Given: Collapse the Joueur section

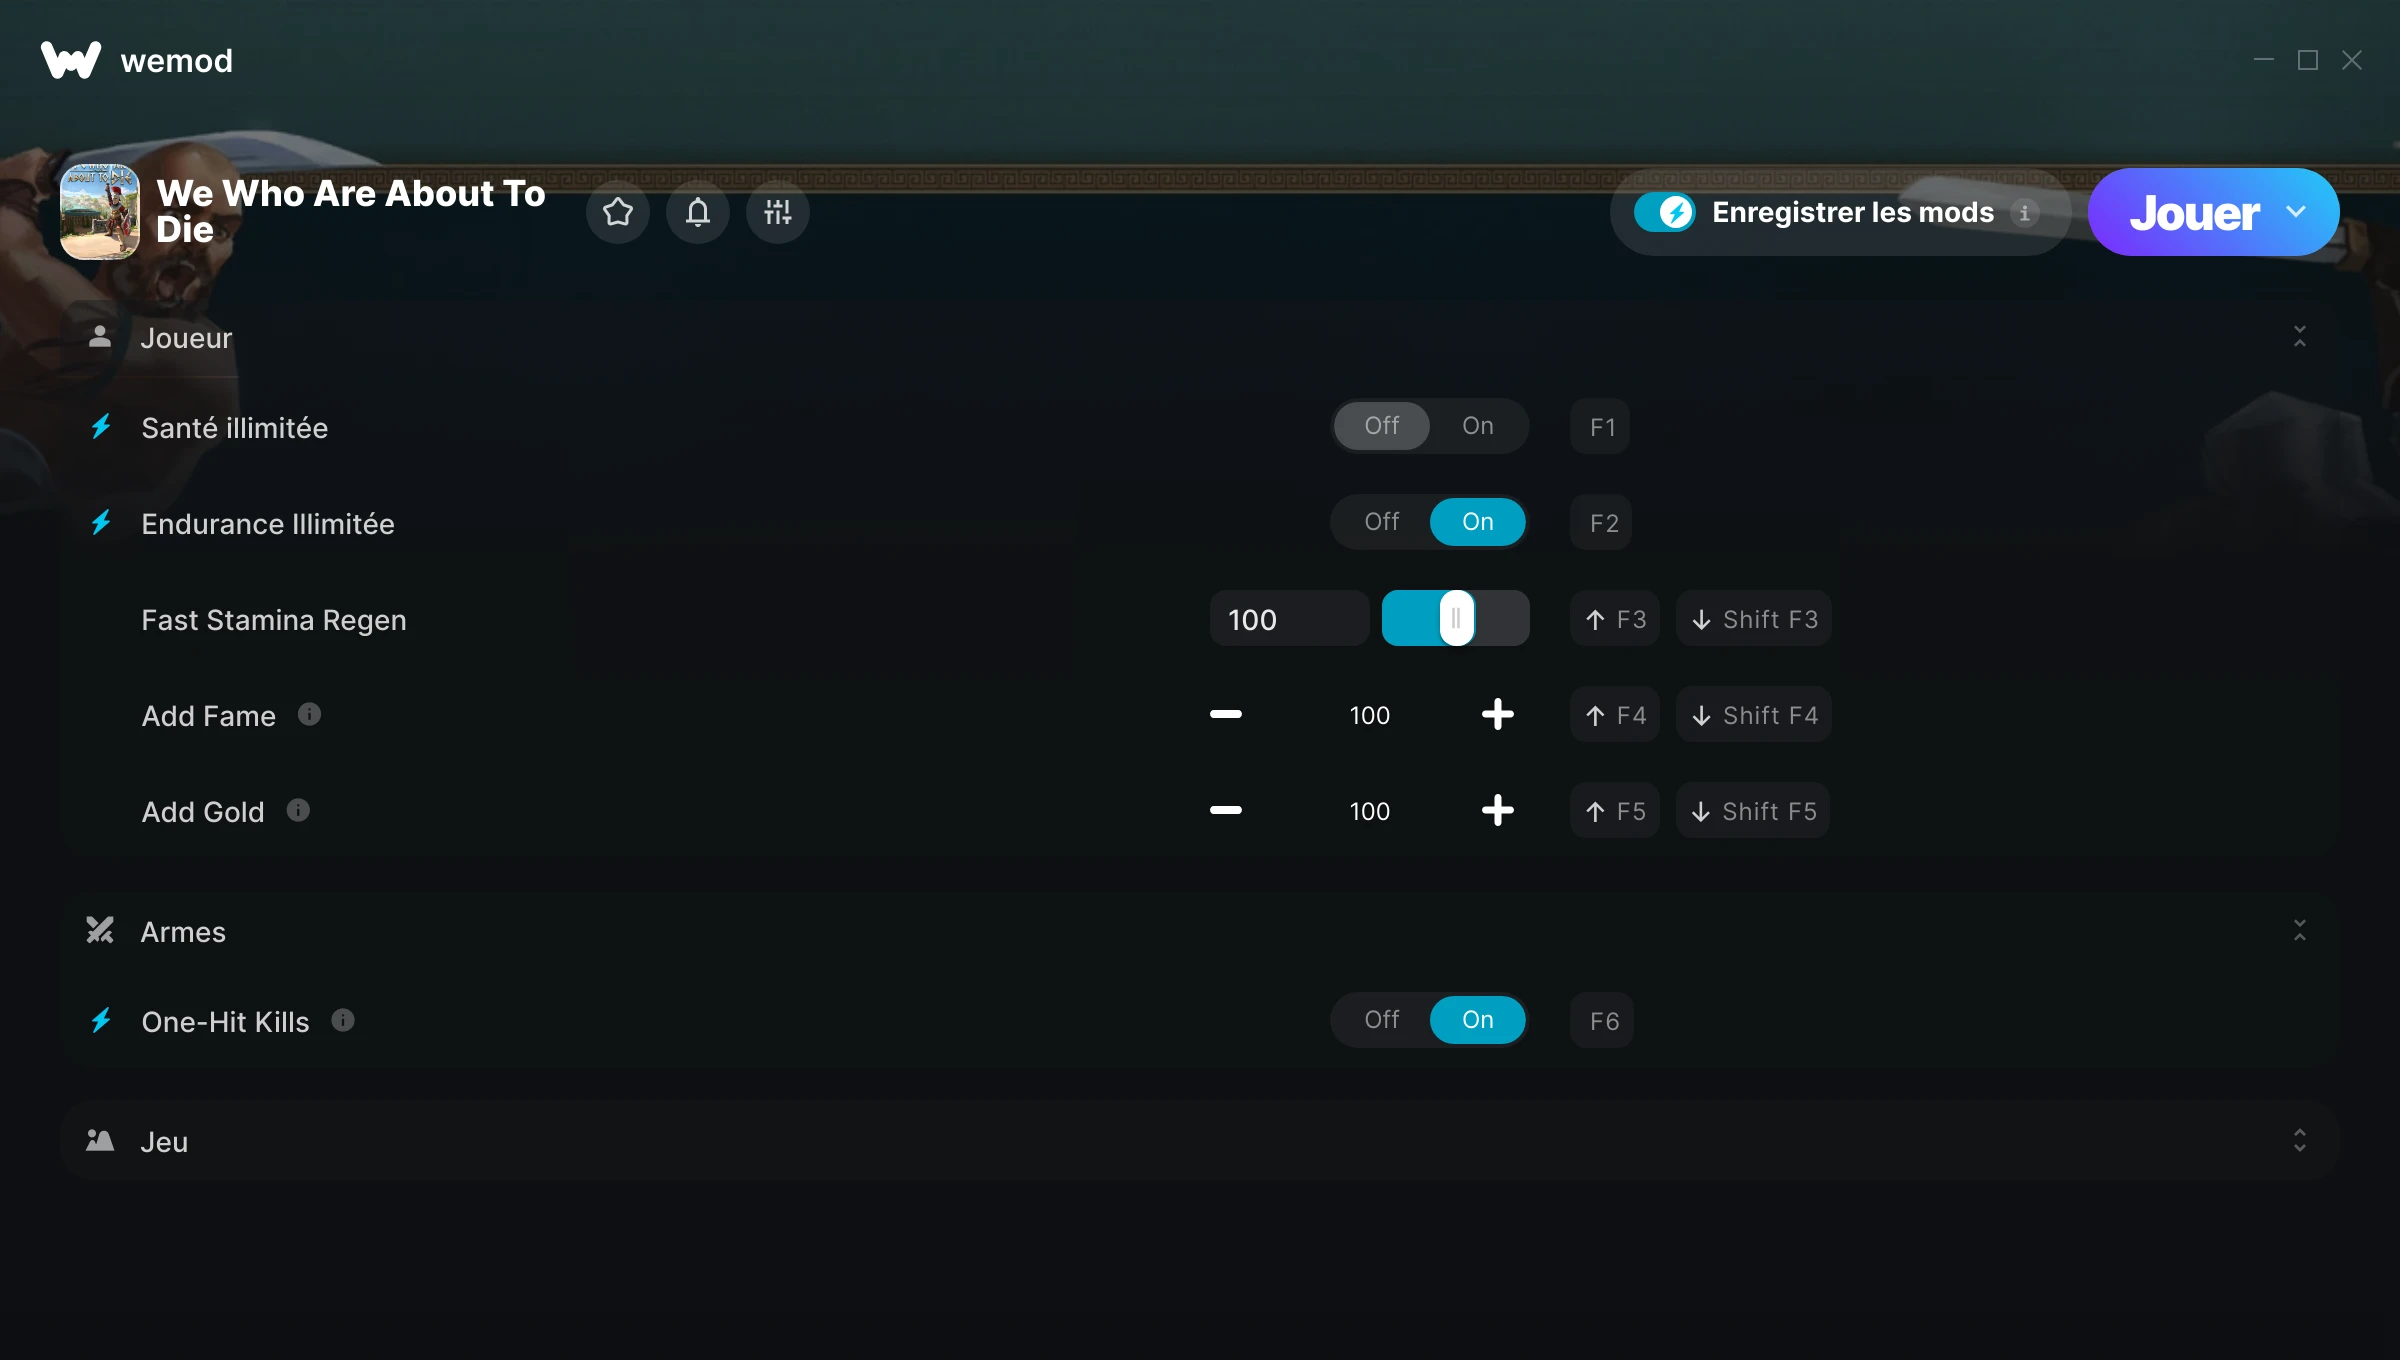Looking at the screenshot, I should [x=2299, y=337].
